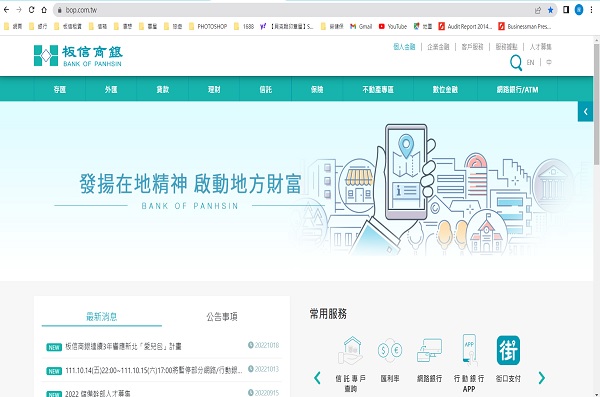This screenshot has width=600, height=397.
Task: Open the 網路銀行 service icon
Action: point(429,360)
